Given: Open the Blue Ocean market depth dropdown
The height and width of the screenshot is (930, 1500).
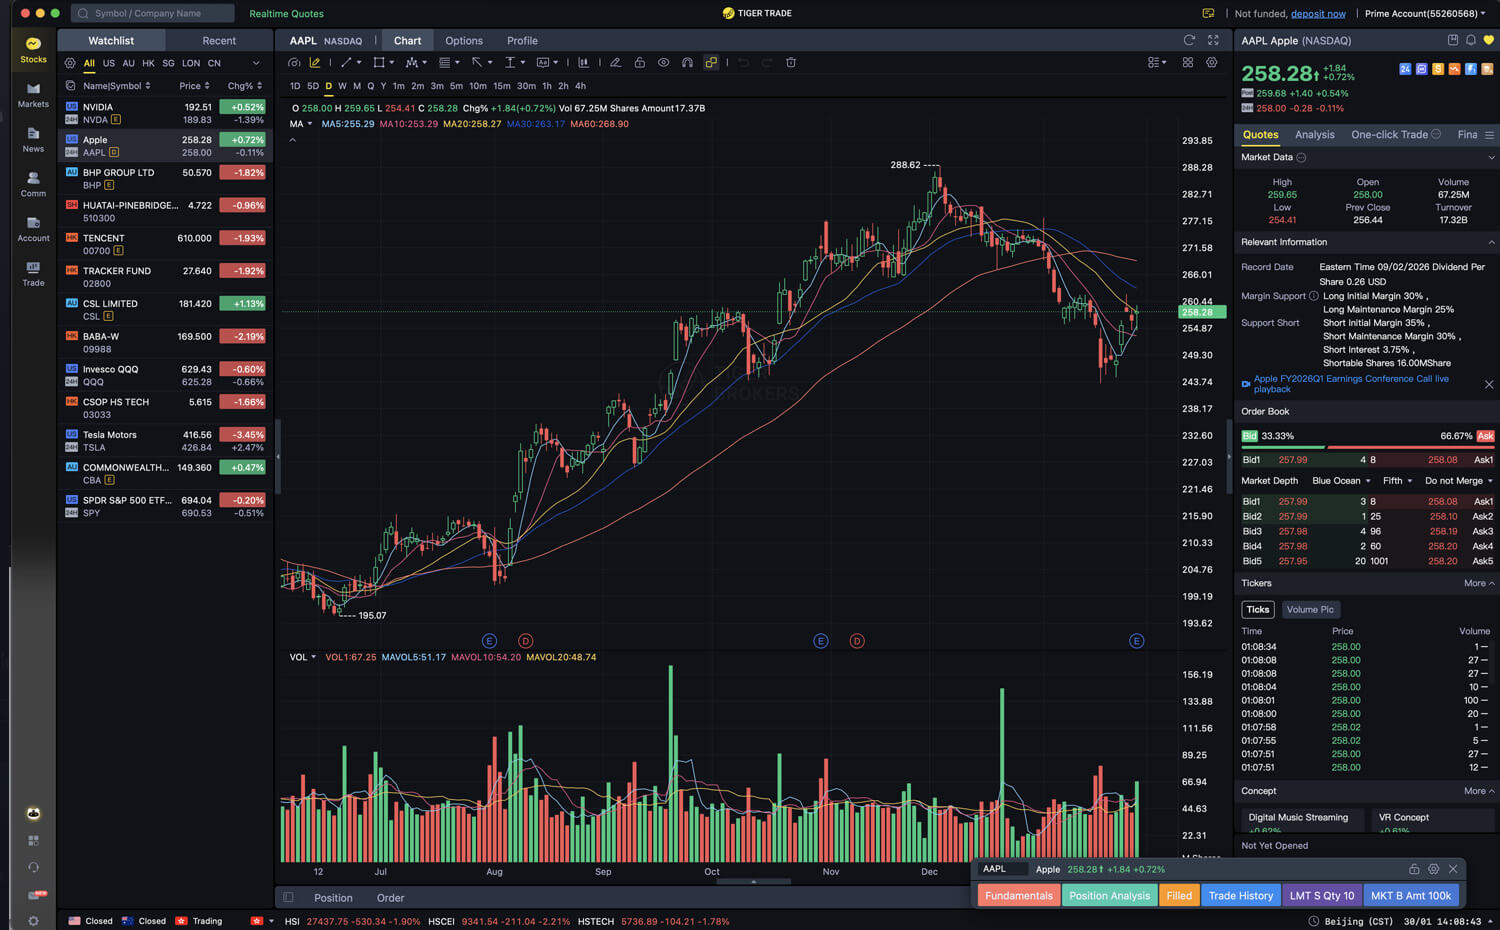Looking at the screenshot, I should coord(1341,481).
